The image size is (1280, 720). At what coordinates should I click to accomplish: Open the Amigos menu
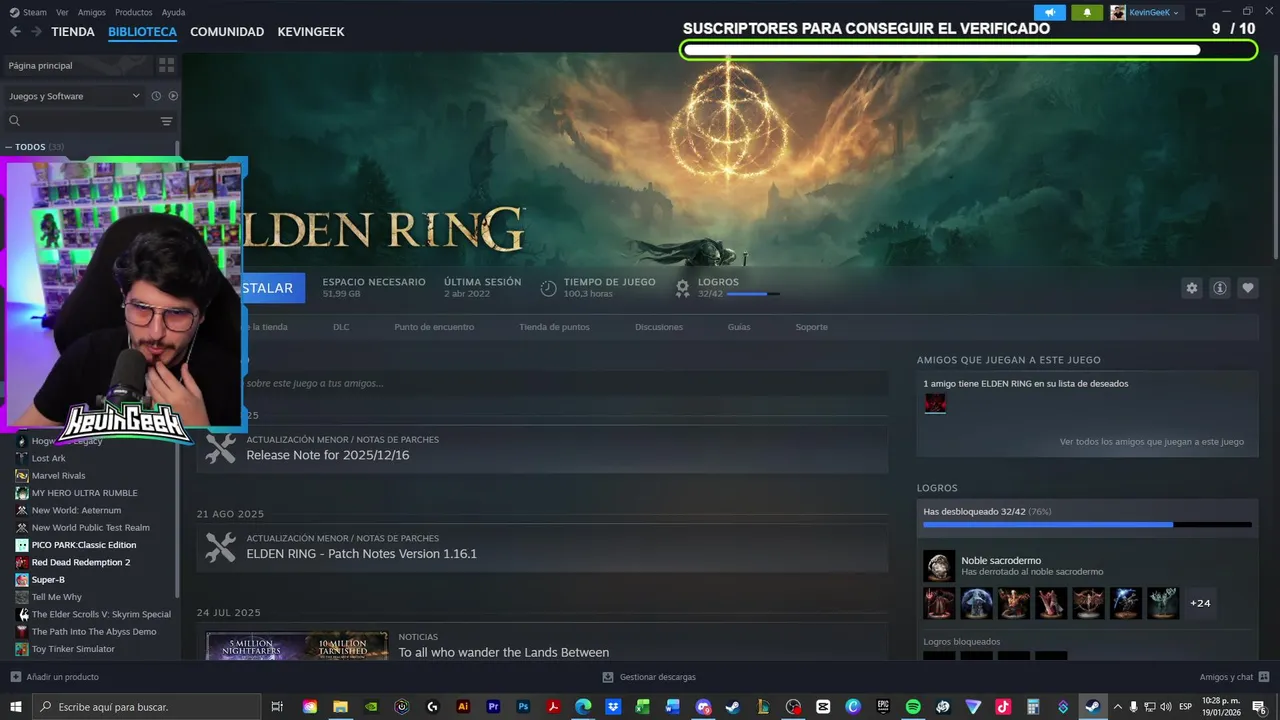(x=92, y=12)
